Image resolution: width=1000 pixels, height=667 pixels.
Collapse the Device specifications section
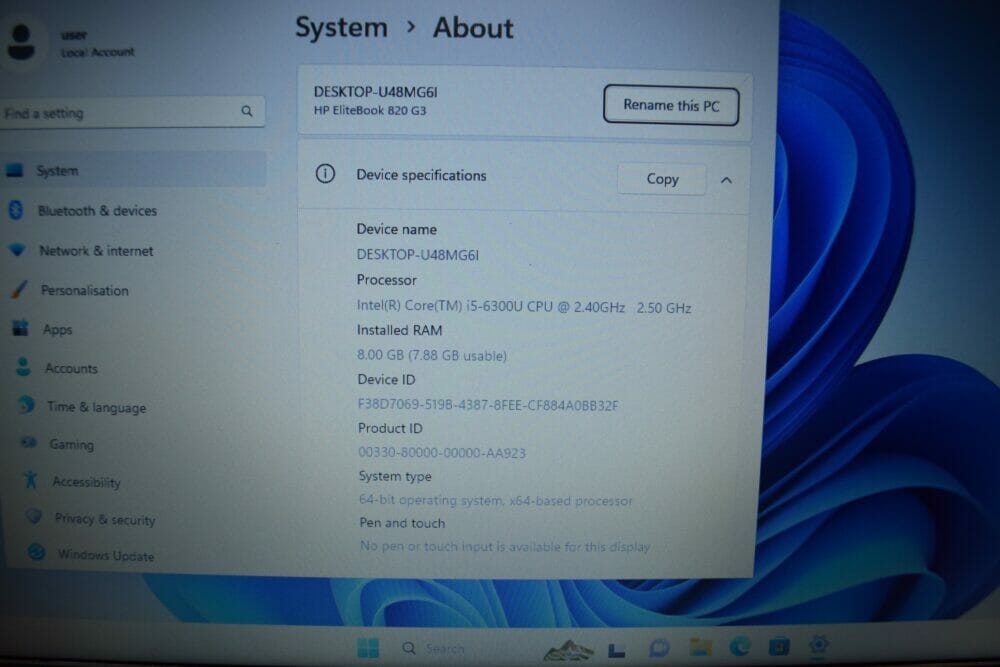pos(726,180)
